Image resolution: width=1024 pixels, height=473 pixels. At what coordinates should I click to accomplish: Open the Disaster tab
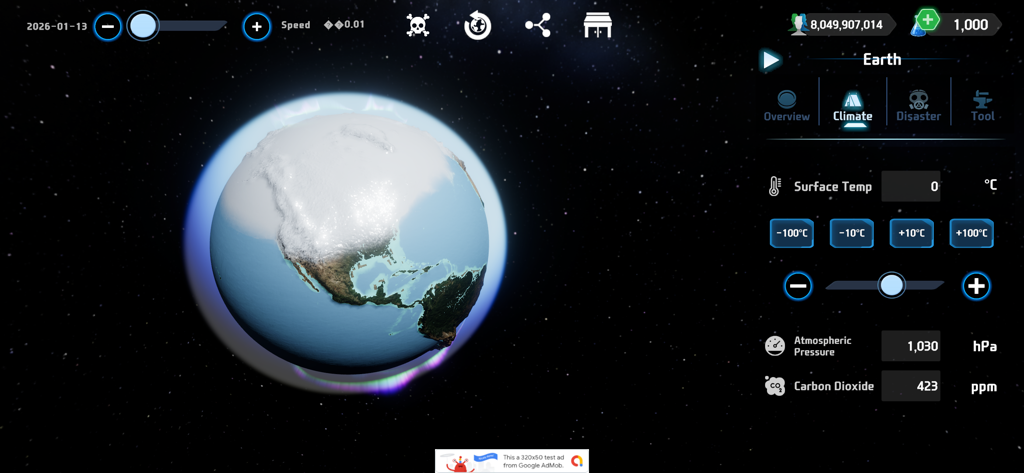pos(918,106)
